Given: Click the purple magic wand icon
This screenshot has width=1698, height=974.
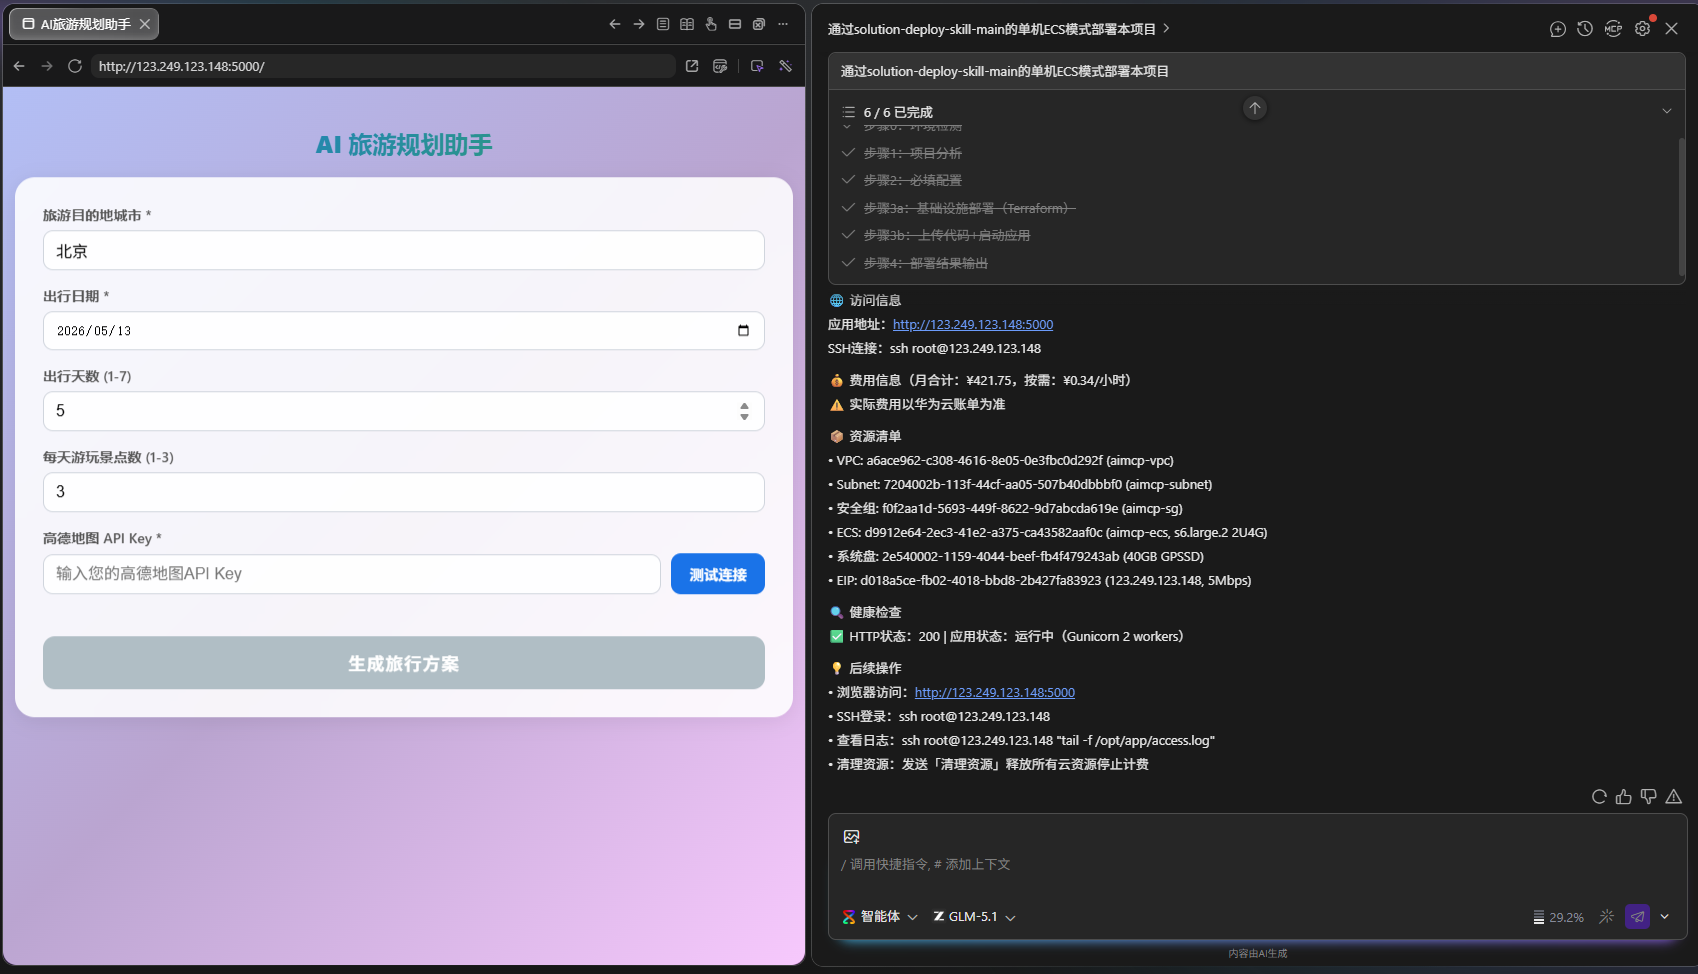Looking at the screenshot, I should [786, 66].
